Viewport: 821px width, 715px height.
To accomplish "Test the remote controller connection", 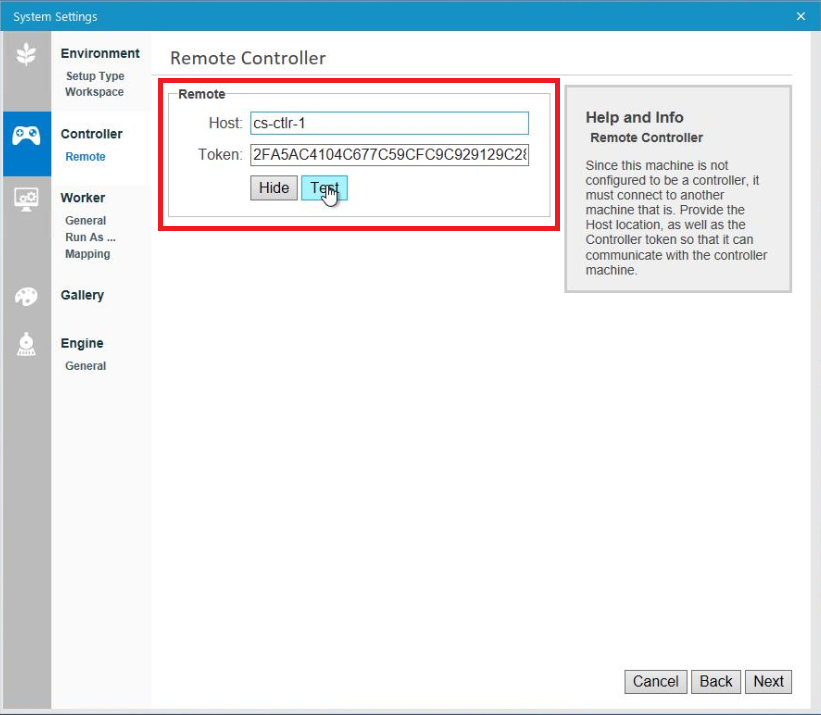I will point(324,188).
